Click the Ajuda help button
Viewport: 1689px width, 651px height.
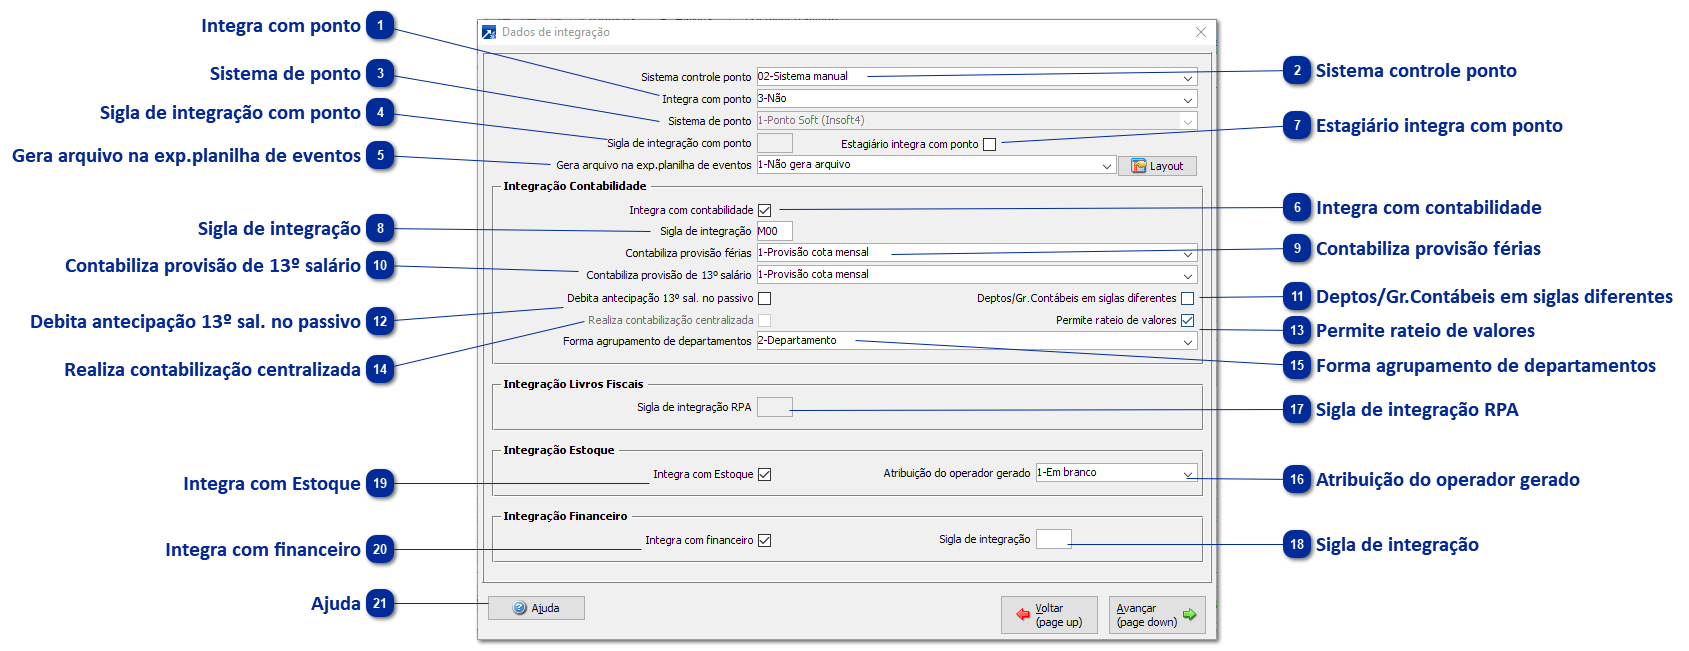(536, 608)
